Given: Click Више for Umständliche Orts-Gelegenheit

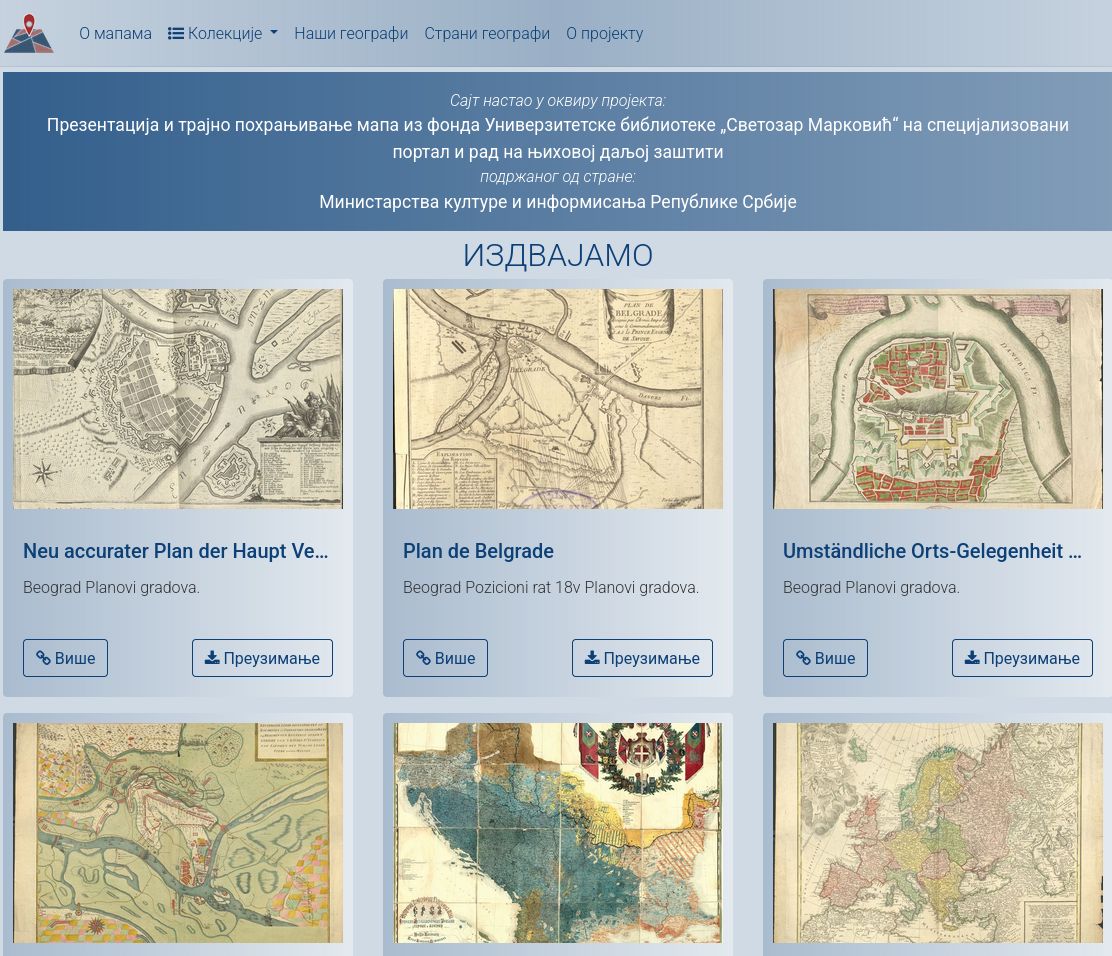Looking at the screenshot, I should [825, 658].
